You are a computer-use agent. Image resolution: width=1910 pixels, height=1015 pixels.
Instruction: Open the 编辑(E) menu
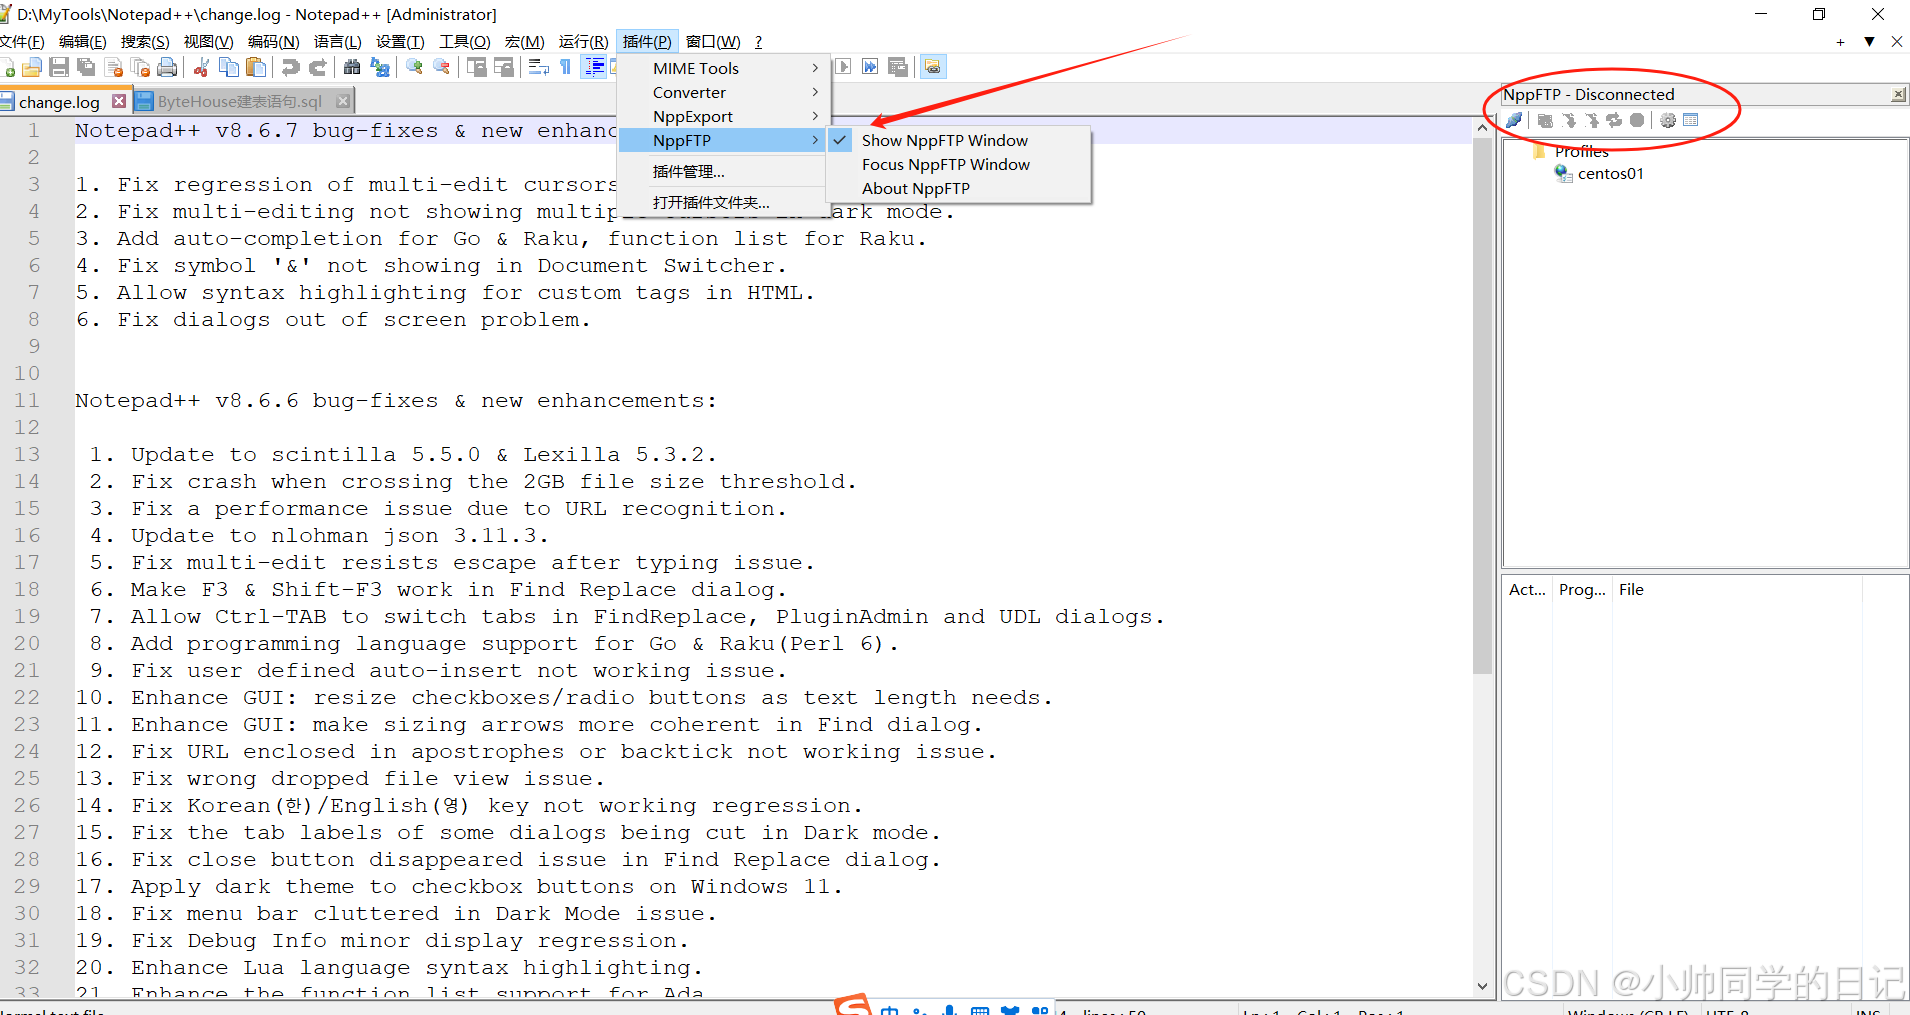pyautogui.click(x=82, y=41)
